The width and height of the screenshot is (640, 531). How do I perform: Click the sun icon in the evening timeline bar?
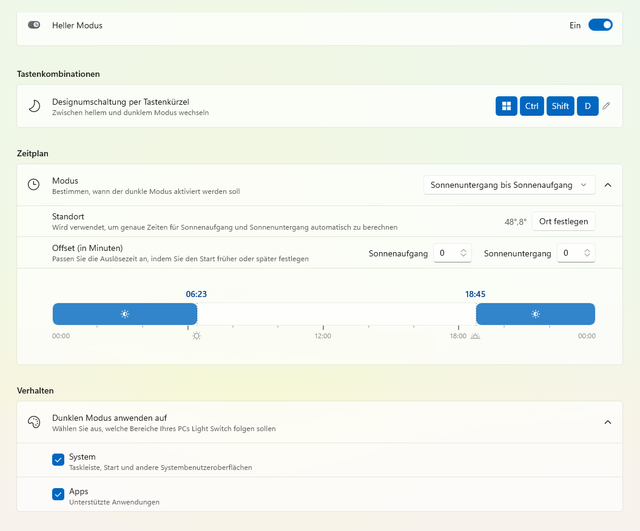(x=536, y=314)
